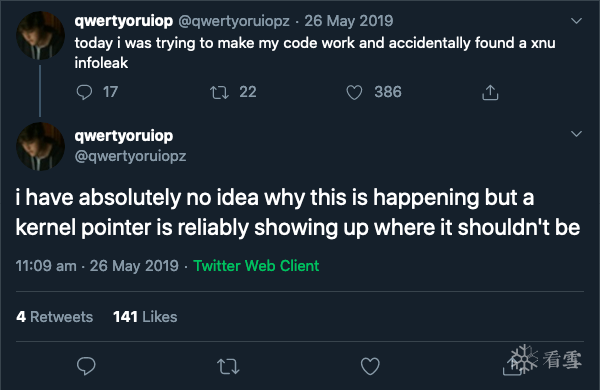Click the 11:09 am timestamp of the tweet
600x390 pixels.
tap(46, 266)
